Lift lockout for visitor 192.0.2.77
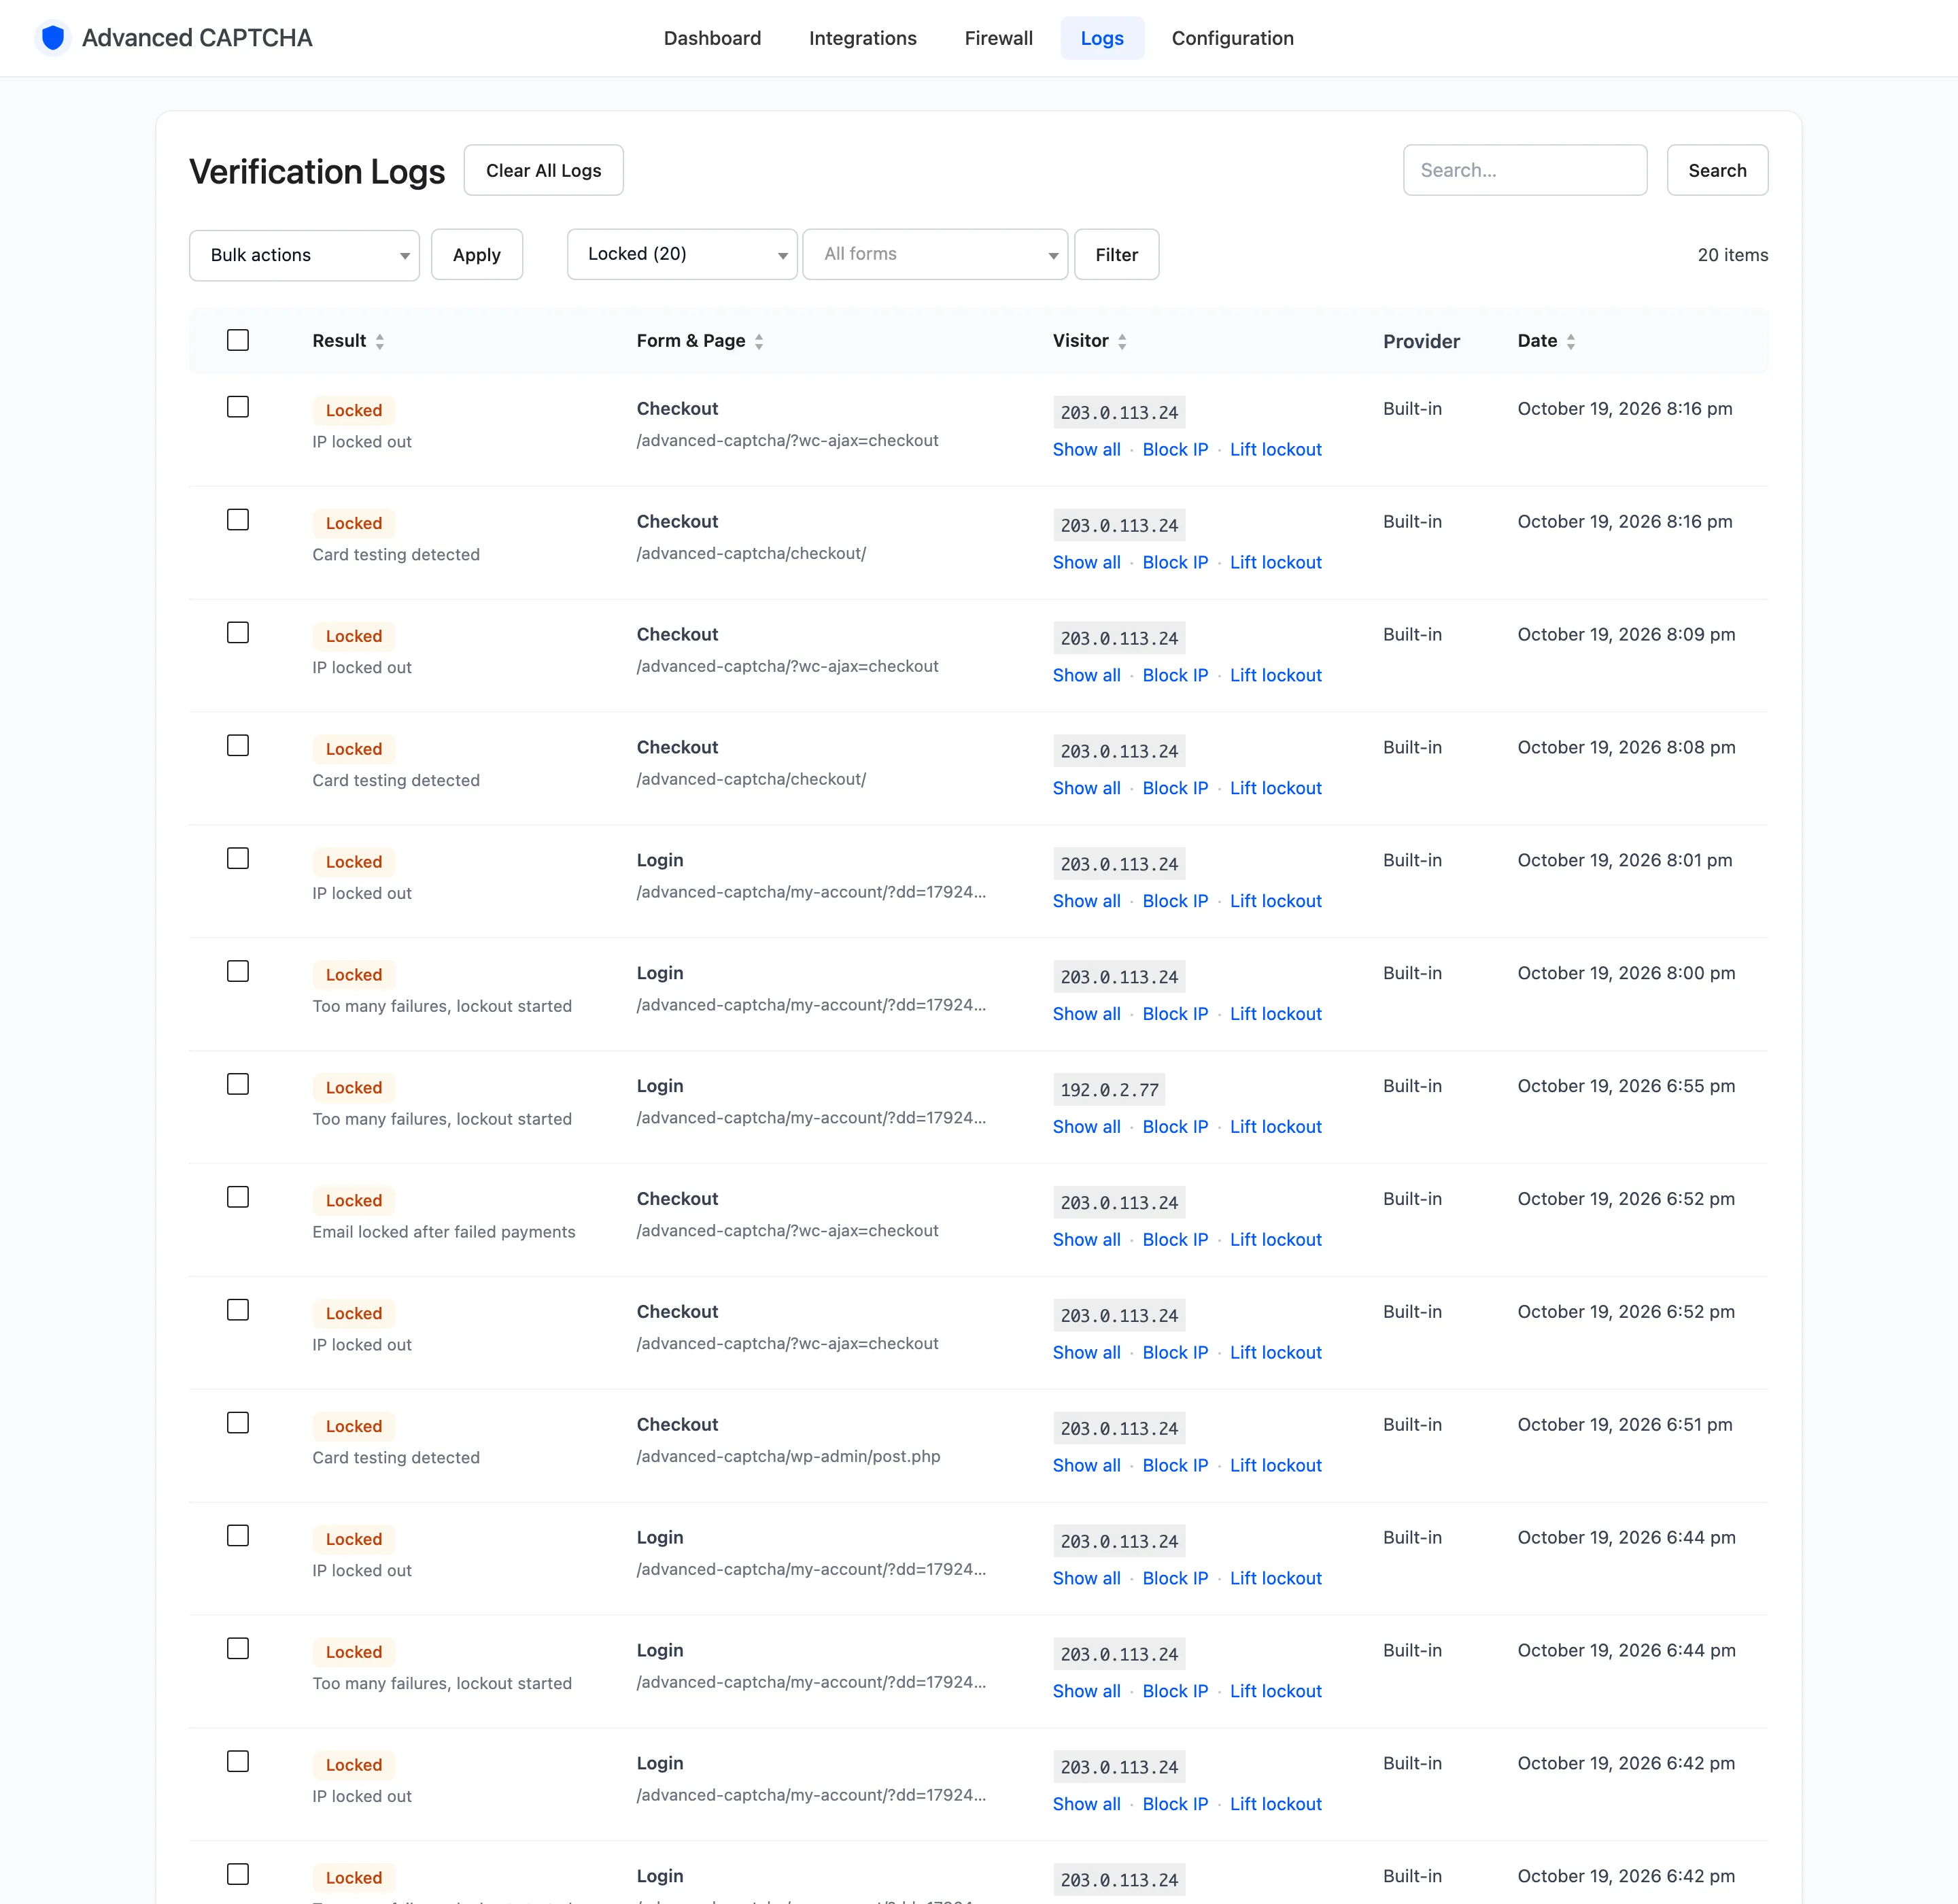1958x1904 pixels. coord(1275,1126)
